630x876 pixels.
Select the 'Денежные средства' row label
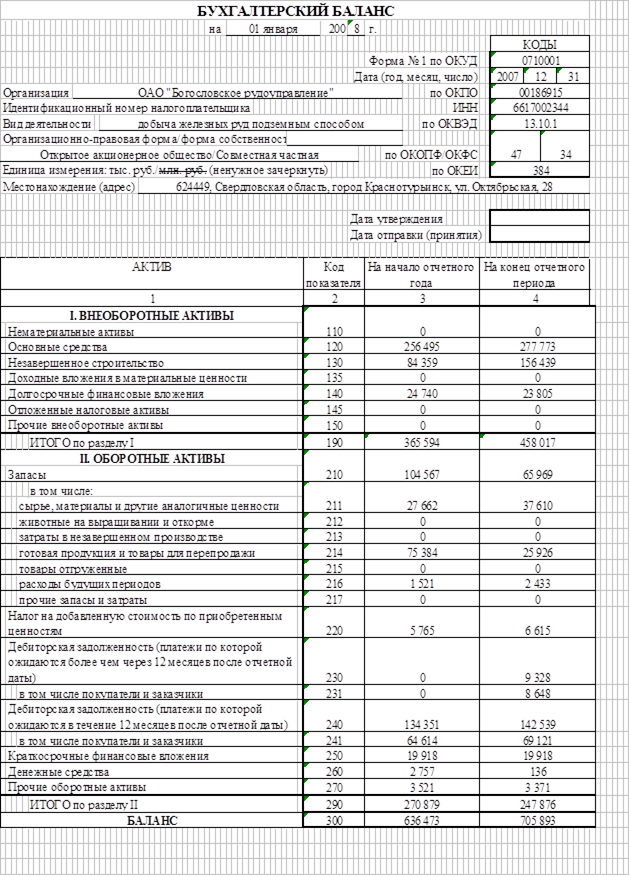(x=59, y=772)
